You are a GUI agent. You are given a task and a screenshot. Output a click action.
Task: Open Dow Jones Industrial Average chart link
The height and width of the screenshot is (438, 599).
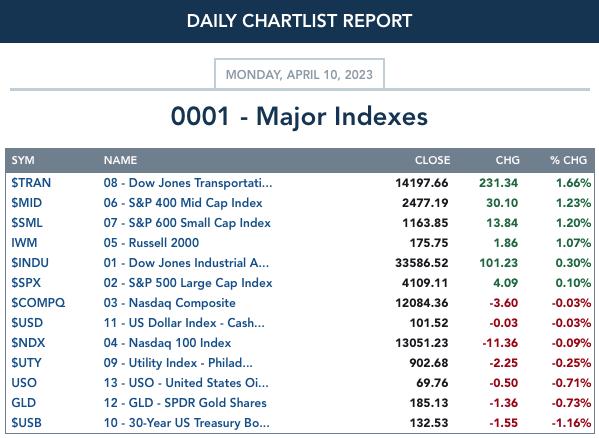(x=186, y=263)
